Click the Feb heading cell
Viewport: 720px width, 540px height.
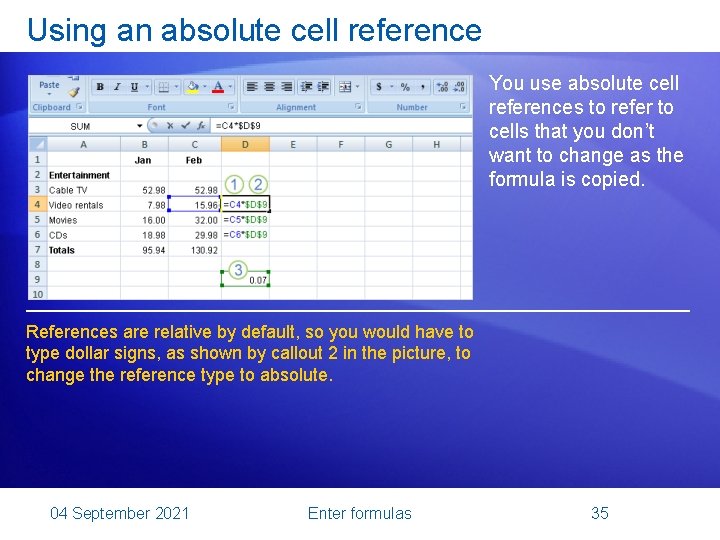click(x=195, y=160)
